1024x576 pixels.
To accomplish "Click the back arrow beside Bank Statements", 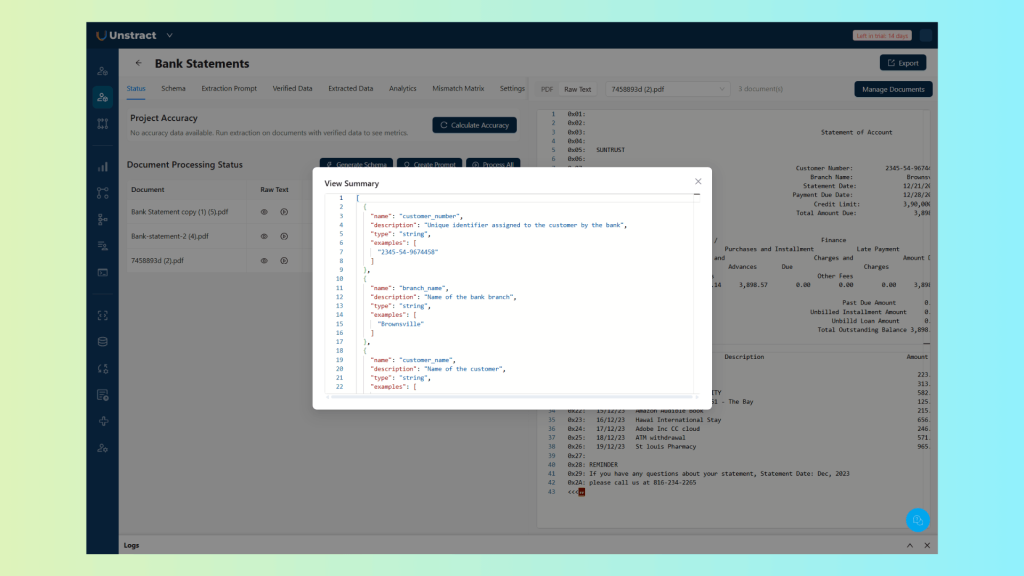I will point(138,63).
